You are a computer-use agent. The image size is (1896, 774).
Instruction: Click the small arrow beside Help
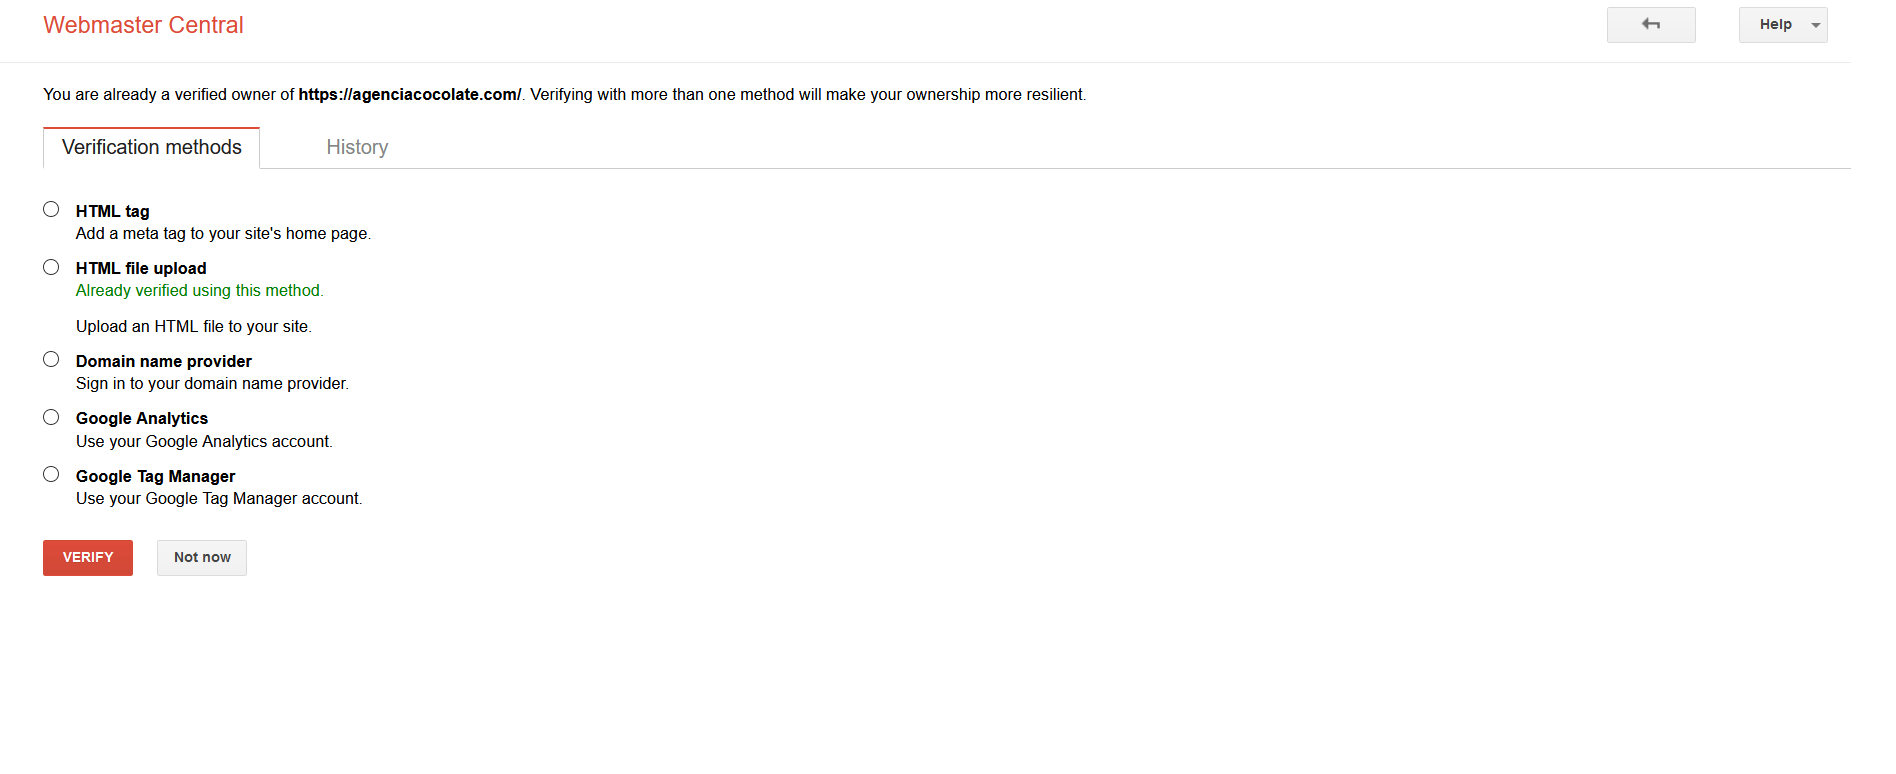tap(1815, 25)
